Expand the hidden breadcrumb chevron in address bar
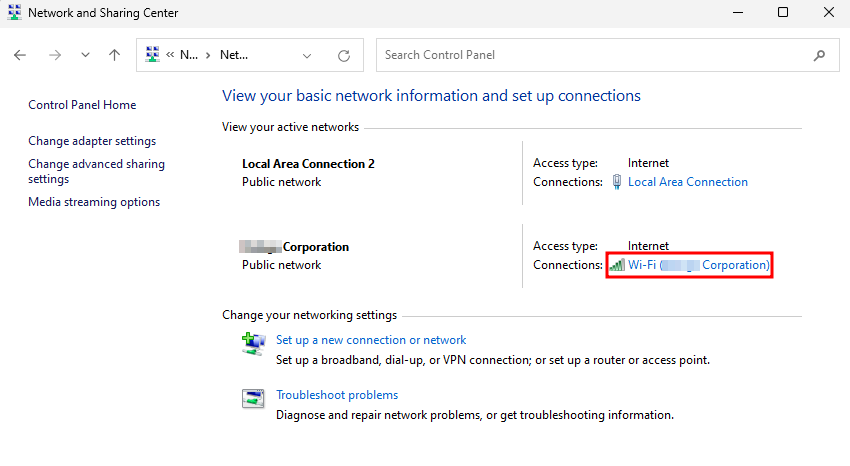The image size is (850, 466). (x=171, y=56)
